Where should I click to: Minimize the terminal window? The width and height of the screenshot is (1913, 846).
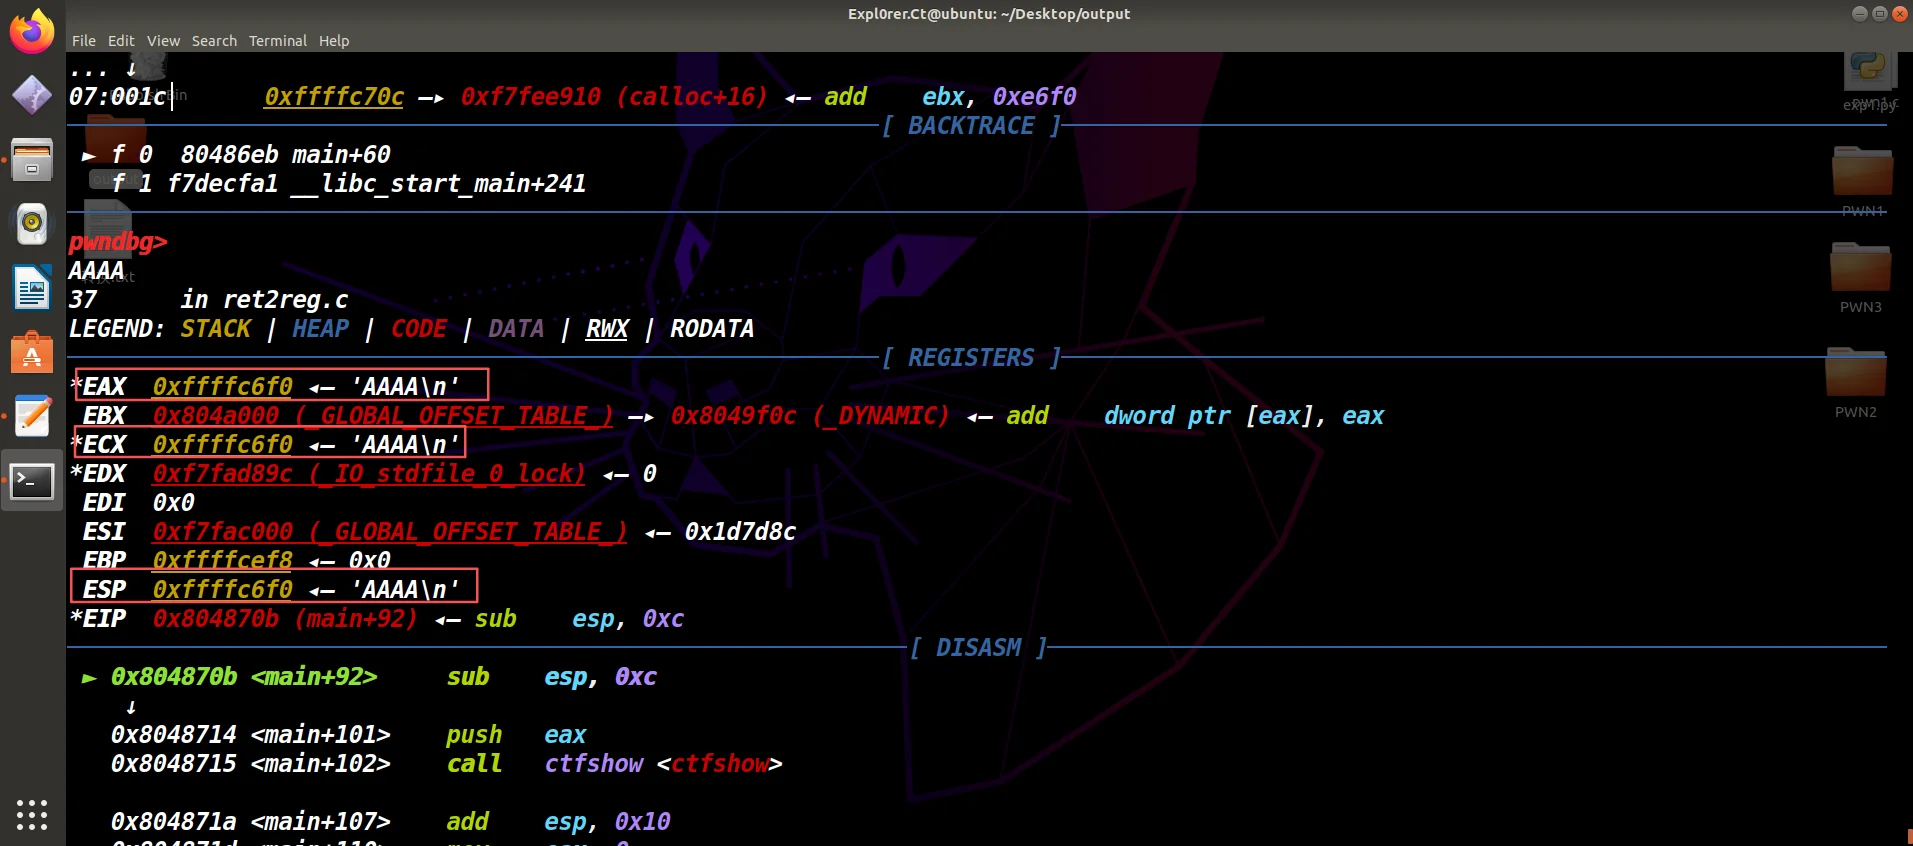[x=1859, y=13]
